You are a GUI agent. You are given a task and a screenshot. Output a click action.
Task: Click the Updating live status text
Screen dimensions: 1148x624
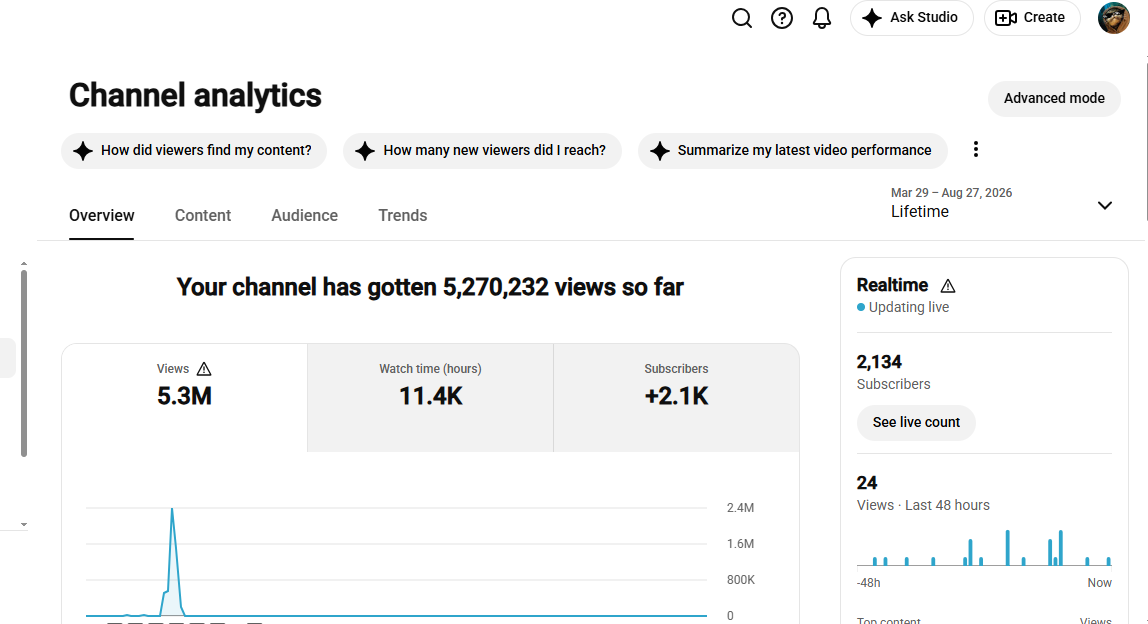coord(909,308)
